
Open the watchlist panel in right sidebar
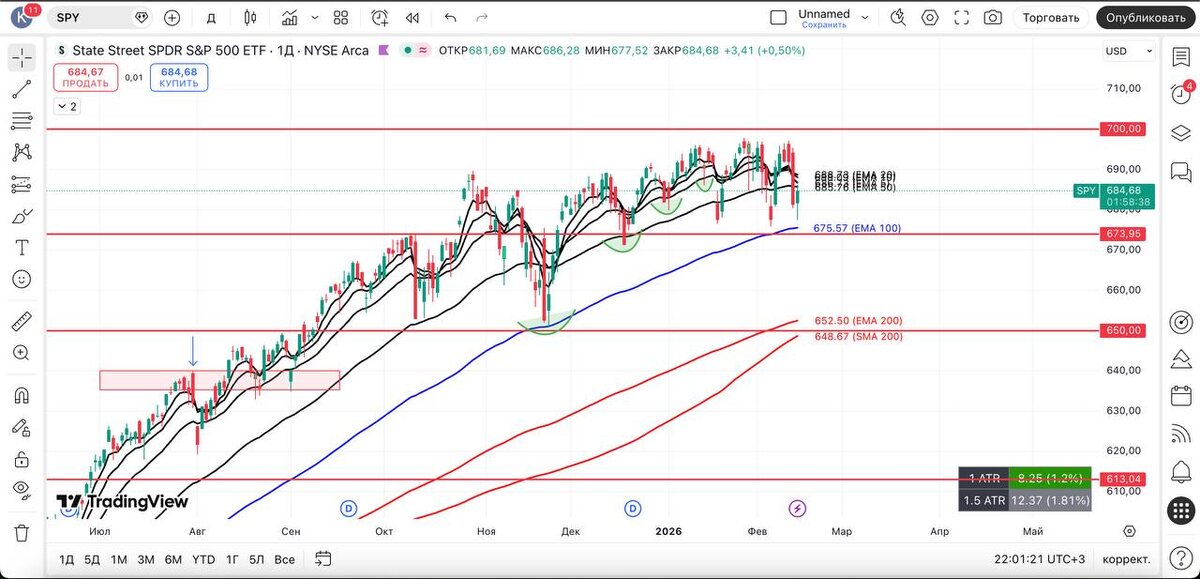(x=1180, y=57)
